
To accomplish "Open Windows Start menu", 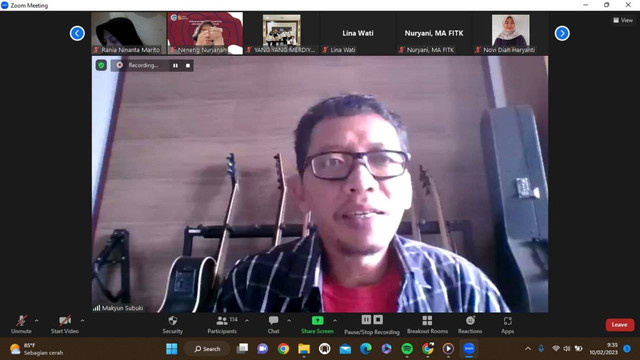I will tap(172, 349).
